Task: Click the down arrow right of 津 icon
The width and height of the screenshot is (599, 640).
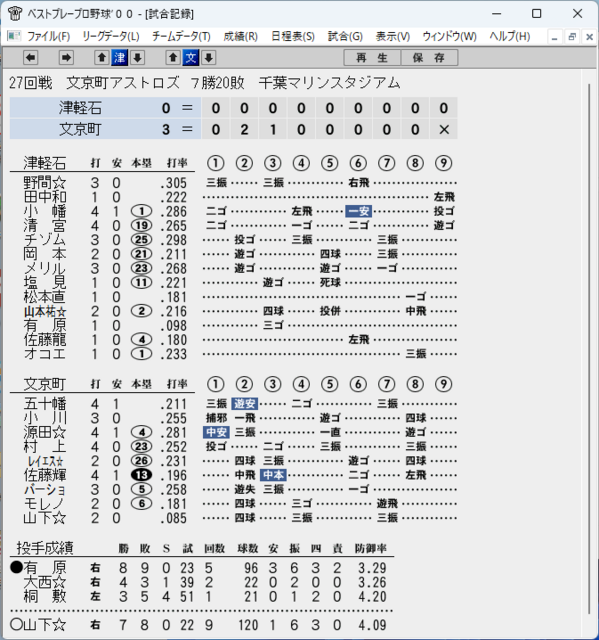Action: pos(138,58)
